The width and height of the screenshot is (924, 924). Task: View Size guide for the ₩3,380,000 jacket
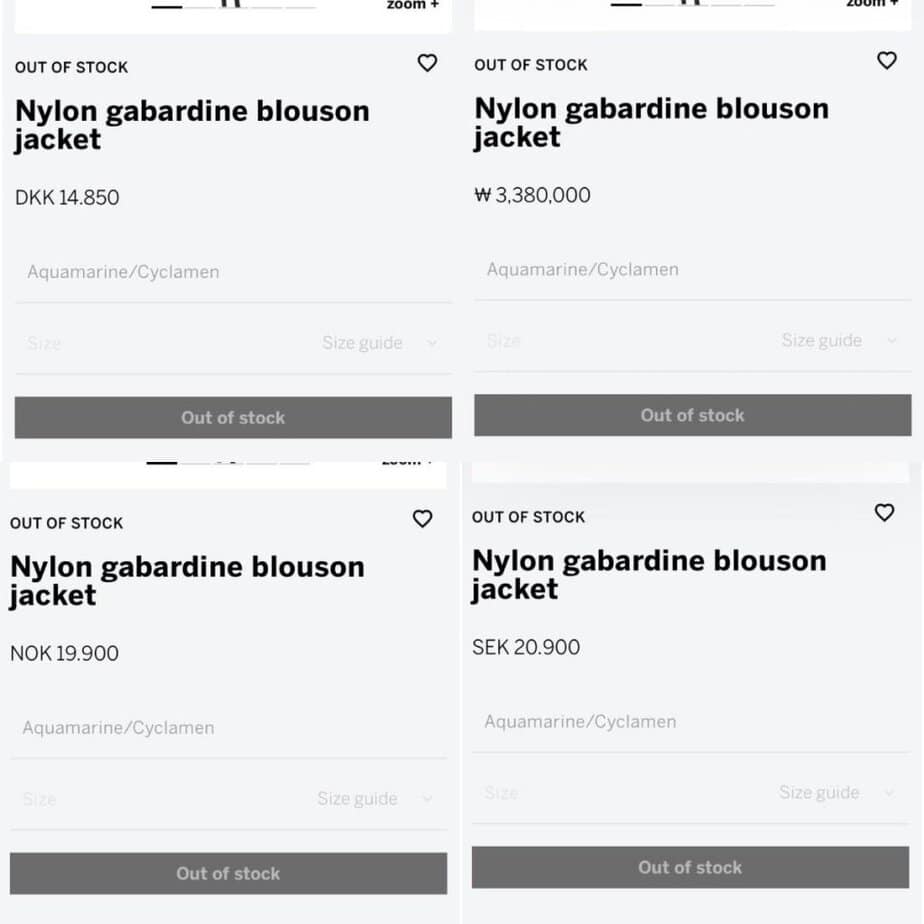point(821,341)
